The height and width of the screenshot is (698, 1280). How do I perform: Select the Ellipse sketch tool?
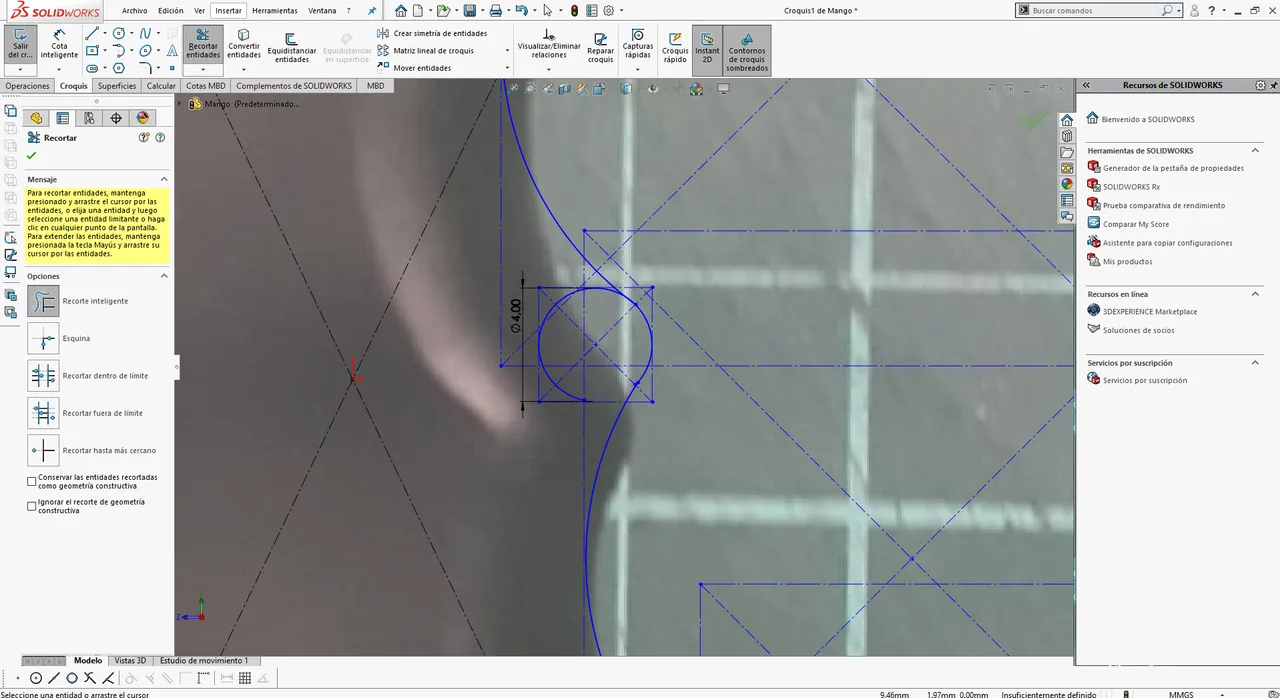[x=146, y=50]
